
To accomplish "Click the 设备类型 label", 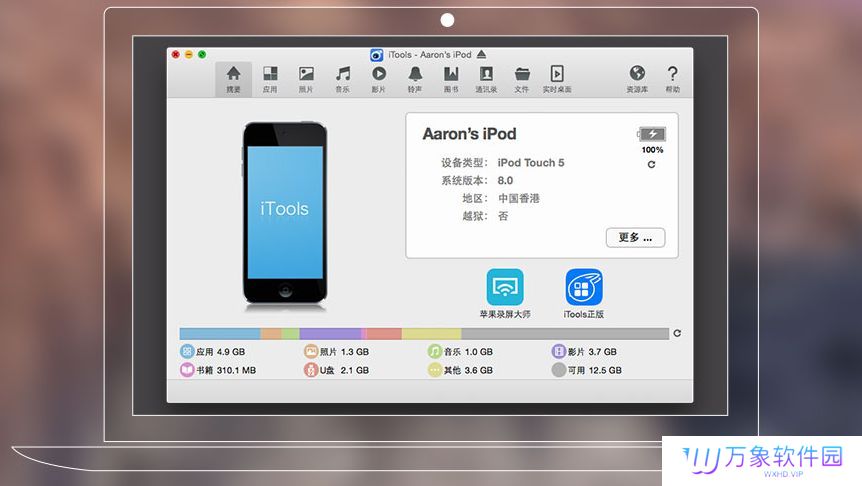I will pyautogui.click(x=463, y=163).
